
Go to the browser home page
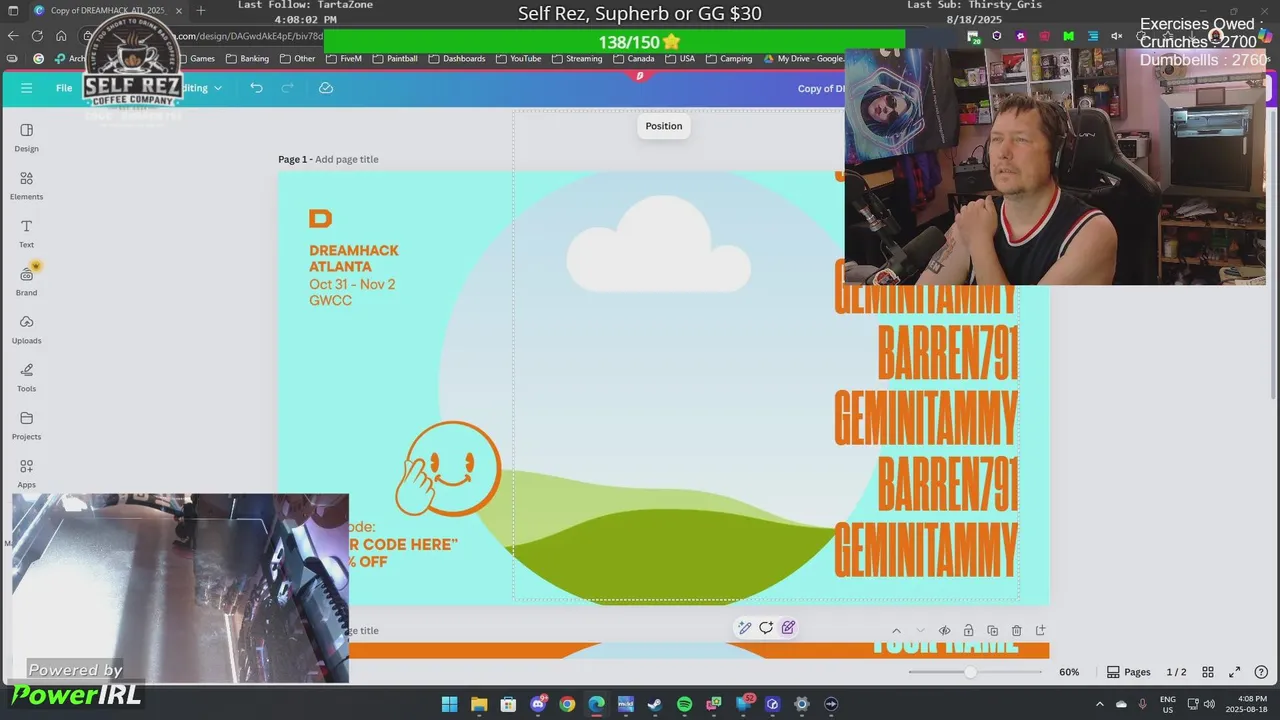click(61, 35)
